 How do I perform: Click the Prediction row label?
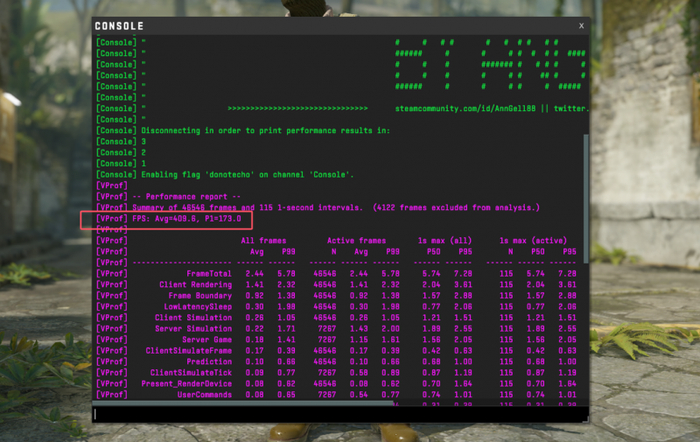tap(209, 362)
